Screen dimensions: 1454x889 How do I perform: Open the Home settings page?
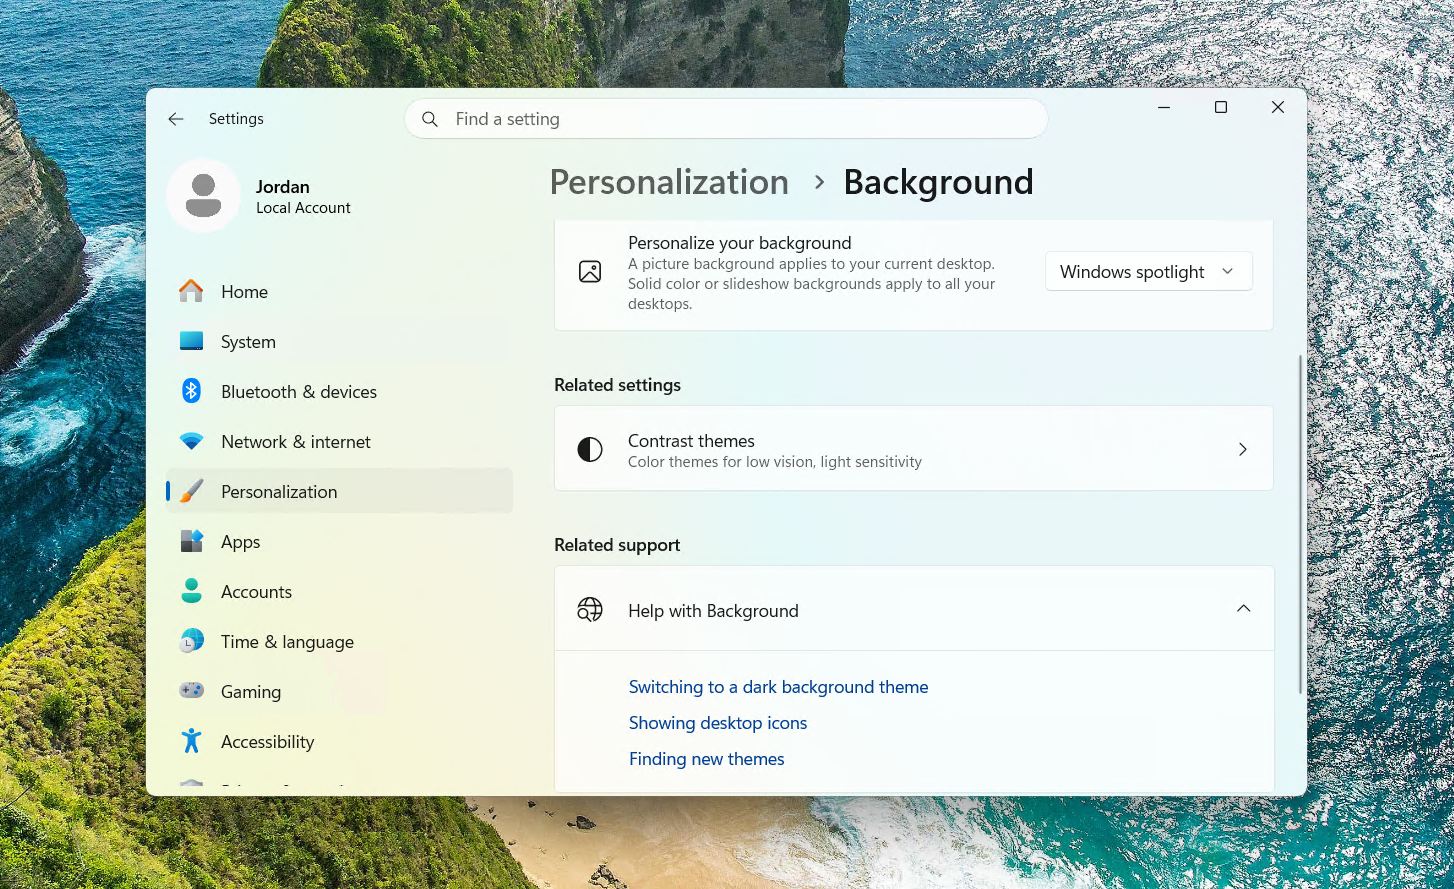(x=339, y=291)
